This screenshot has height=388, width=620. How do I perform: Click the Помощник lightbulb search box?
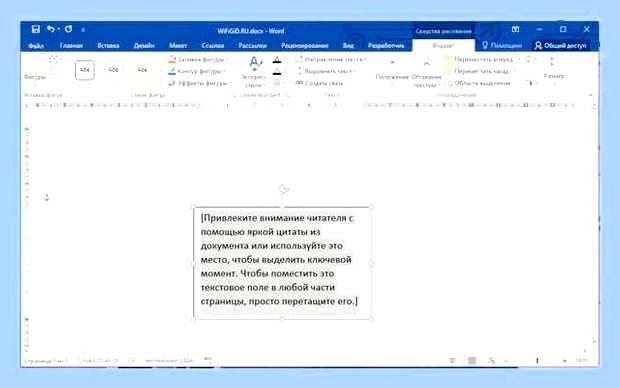coord(502,46)
